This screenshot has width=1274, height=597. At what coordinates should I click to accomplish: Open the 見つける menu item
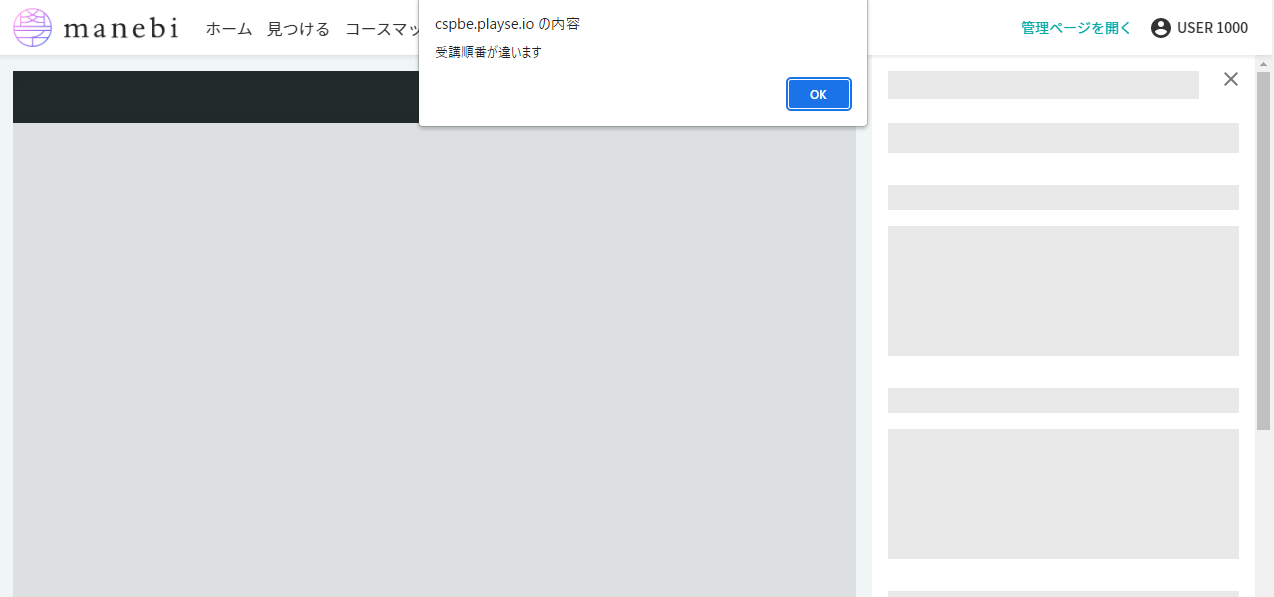point(298,28)
